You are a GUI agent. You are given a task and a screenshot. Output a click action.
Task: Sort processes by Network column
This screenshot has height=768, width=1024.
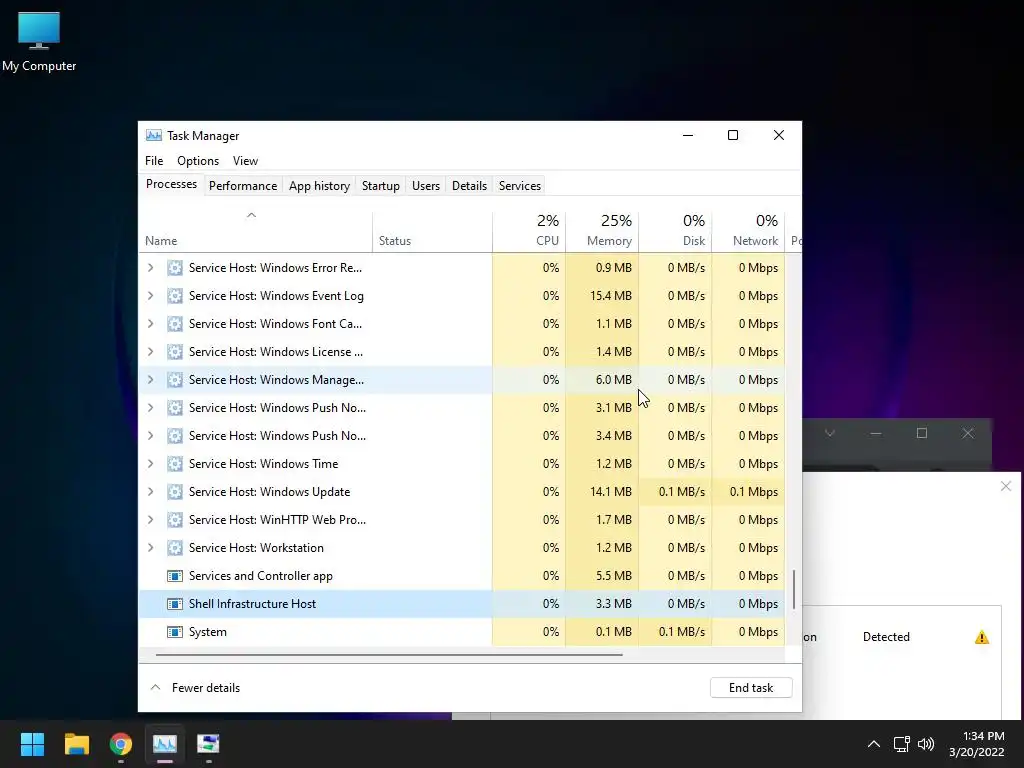pos(748,232)
